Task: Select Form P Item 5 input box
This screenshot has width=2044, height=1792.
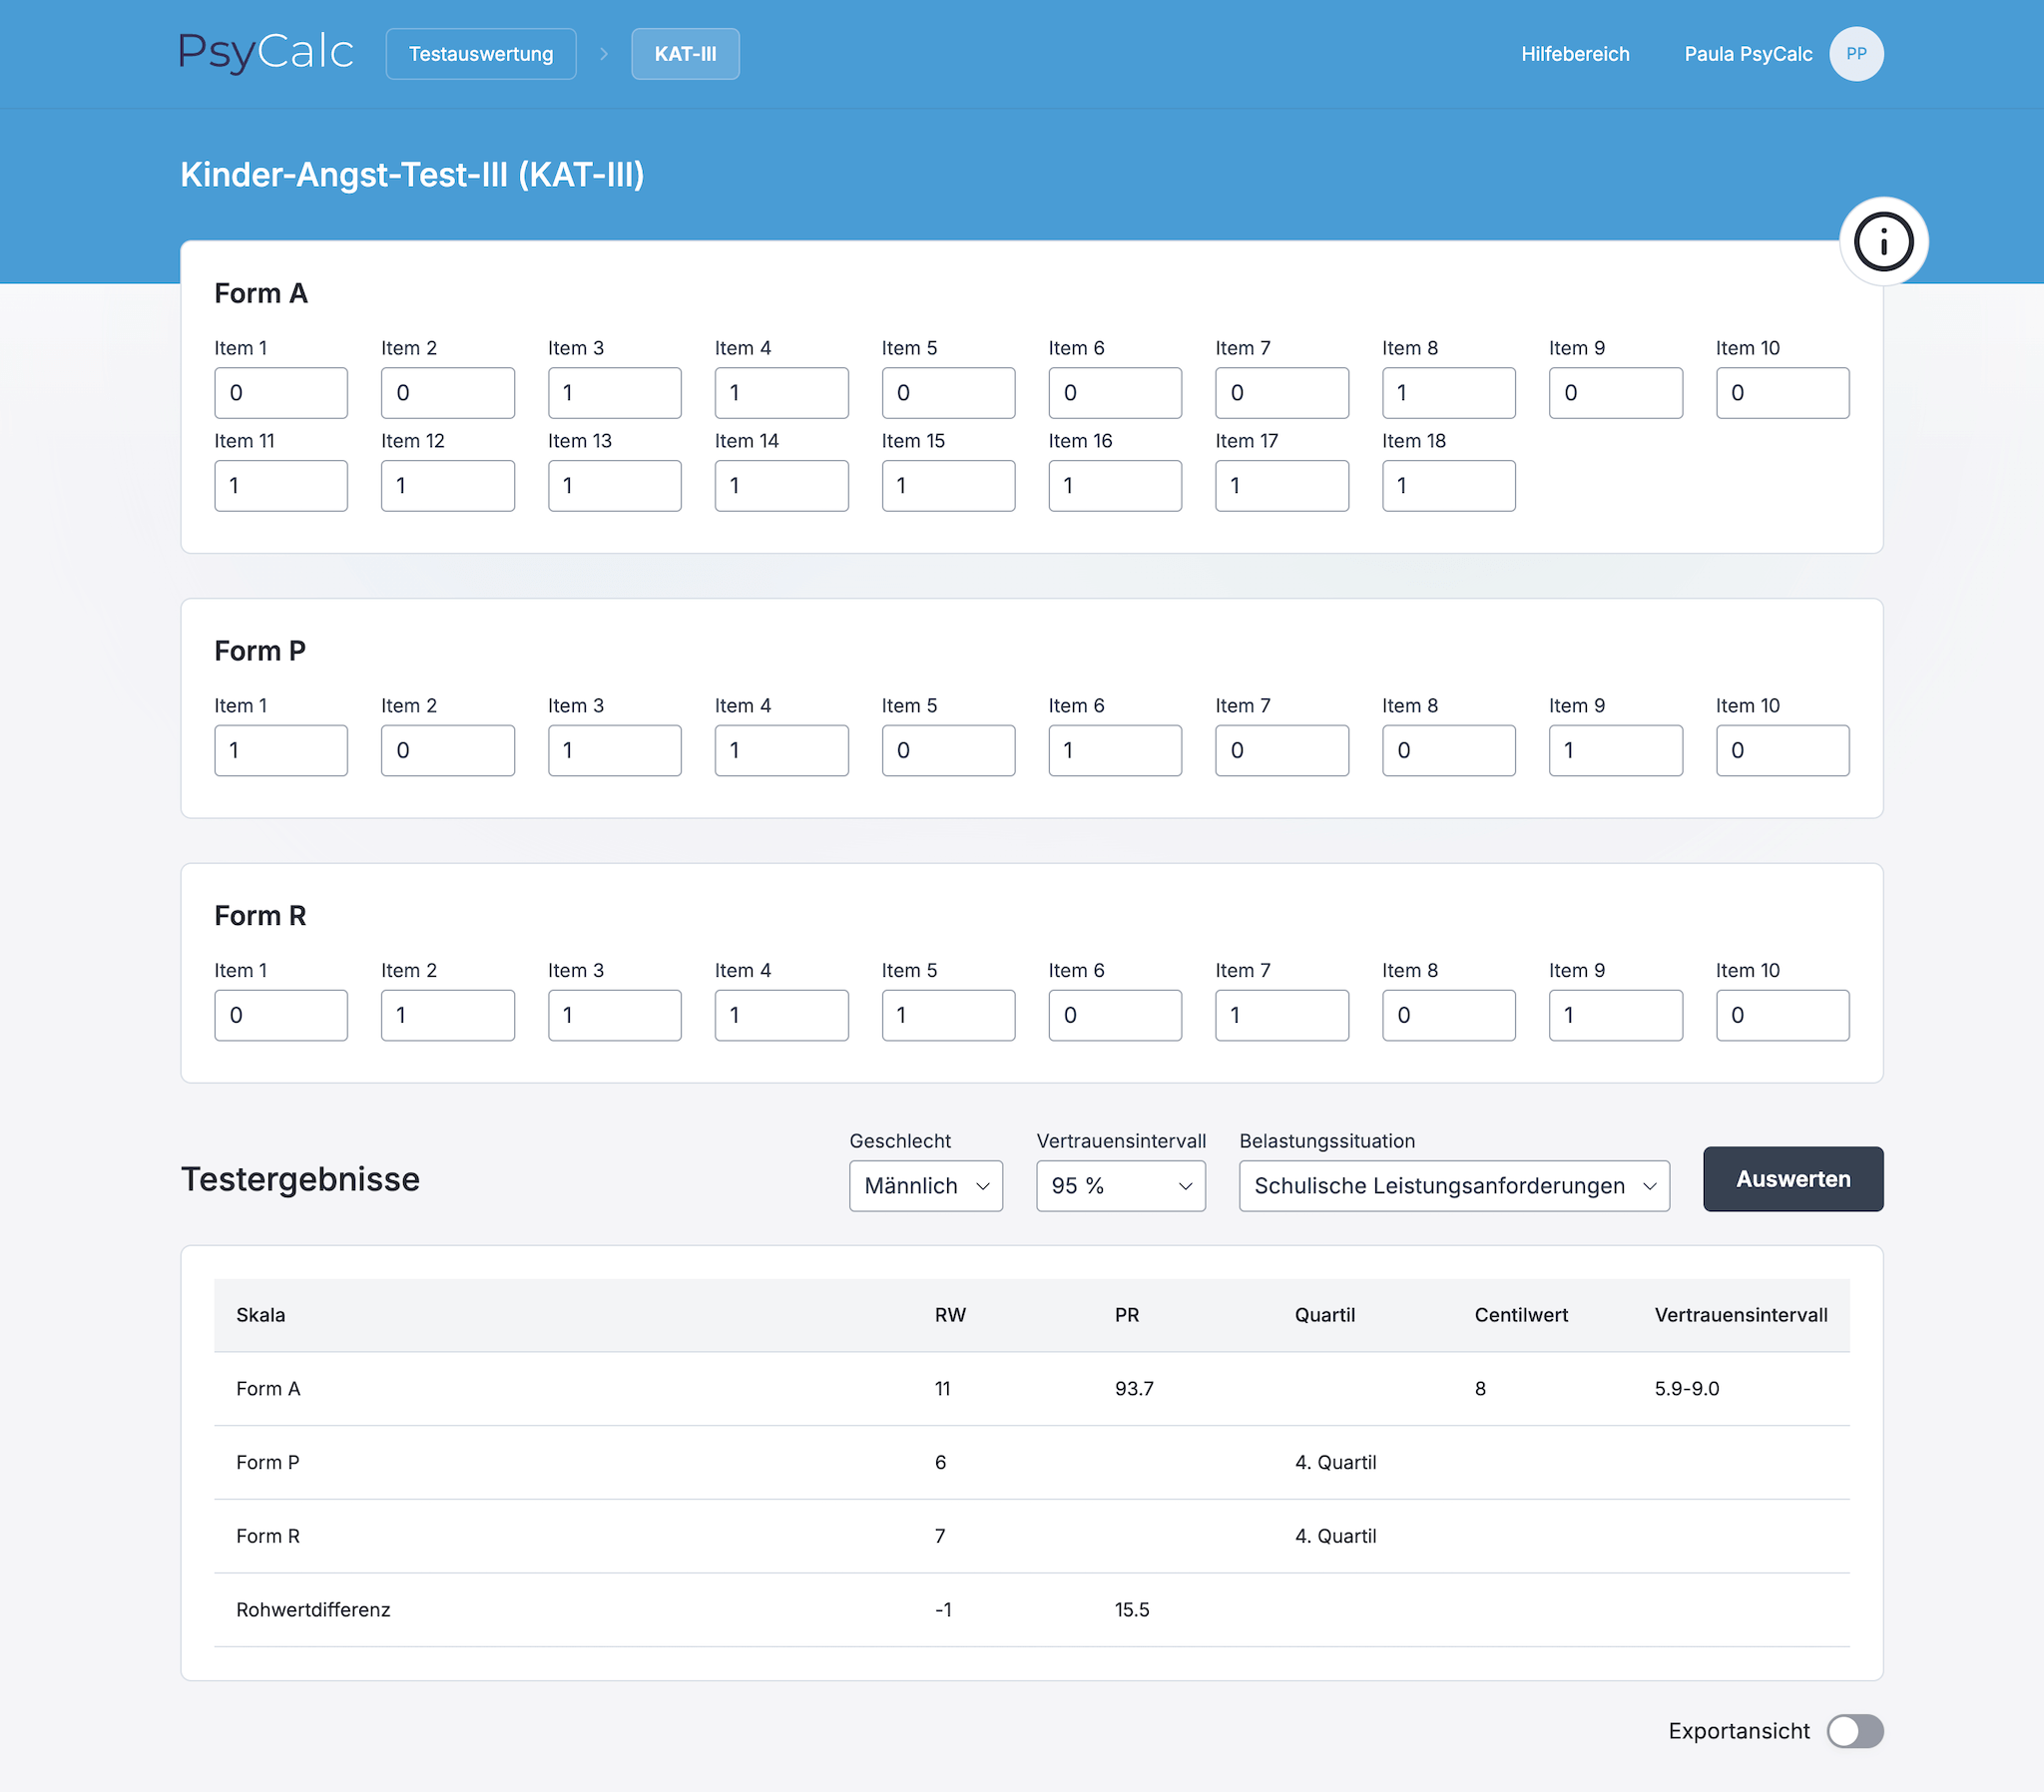Action: click(x=948, y=751)
